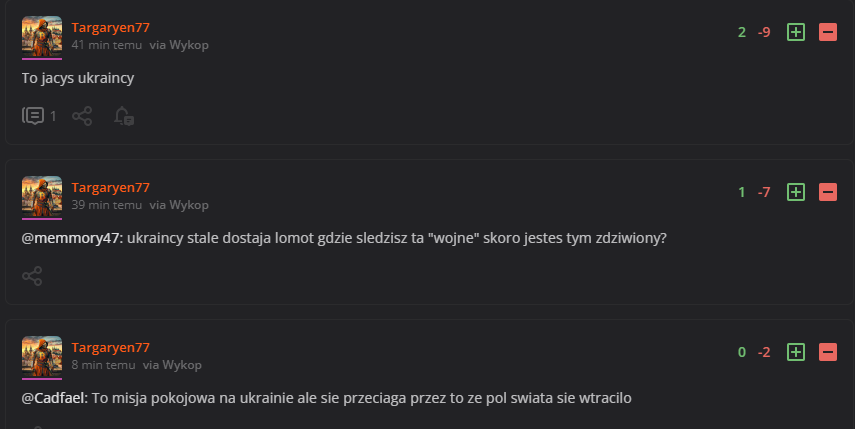Click Targaryen77 username in the @Cadfael reply
The width and height of the screenshot is (855, 429).
tap(110, 347)
